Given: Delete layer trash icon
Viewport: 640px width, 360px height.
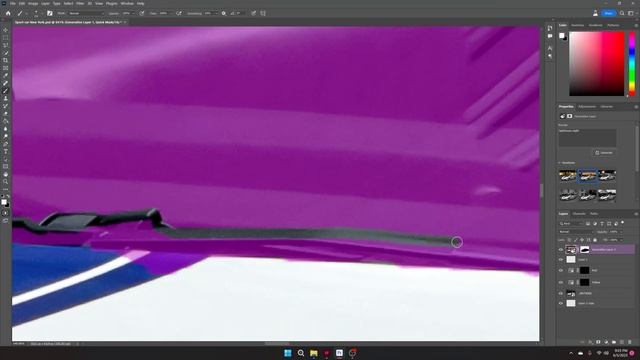Looking at the screenshot, I should (x=630, y=342).
